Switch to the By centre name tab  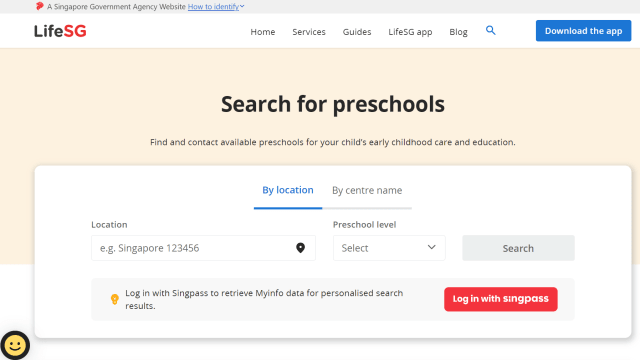(x=367, y=190)
